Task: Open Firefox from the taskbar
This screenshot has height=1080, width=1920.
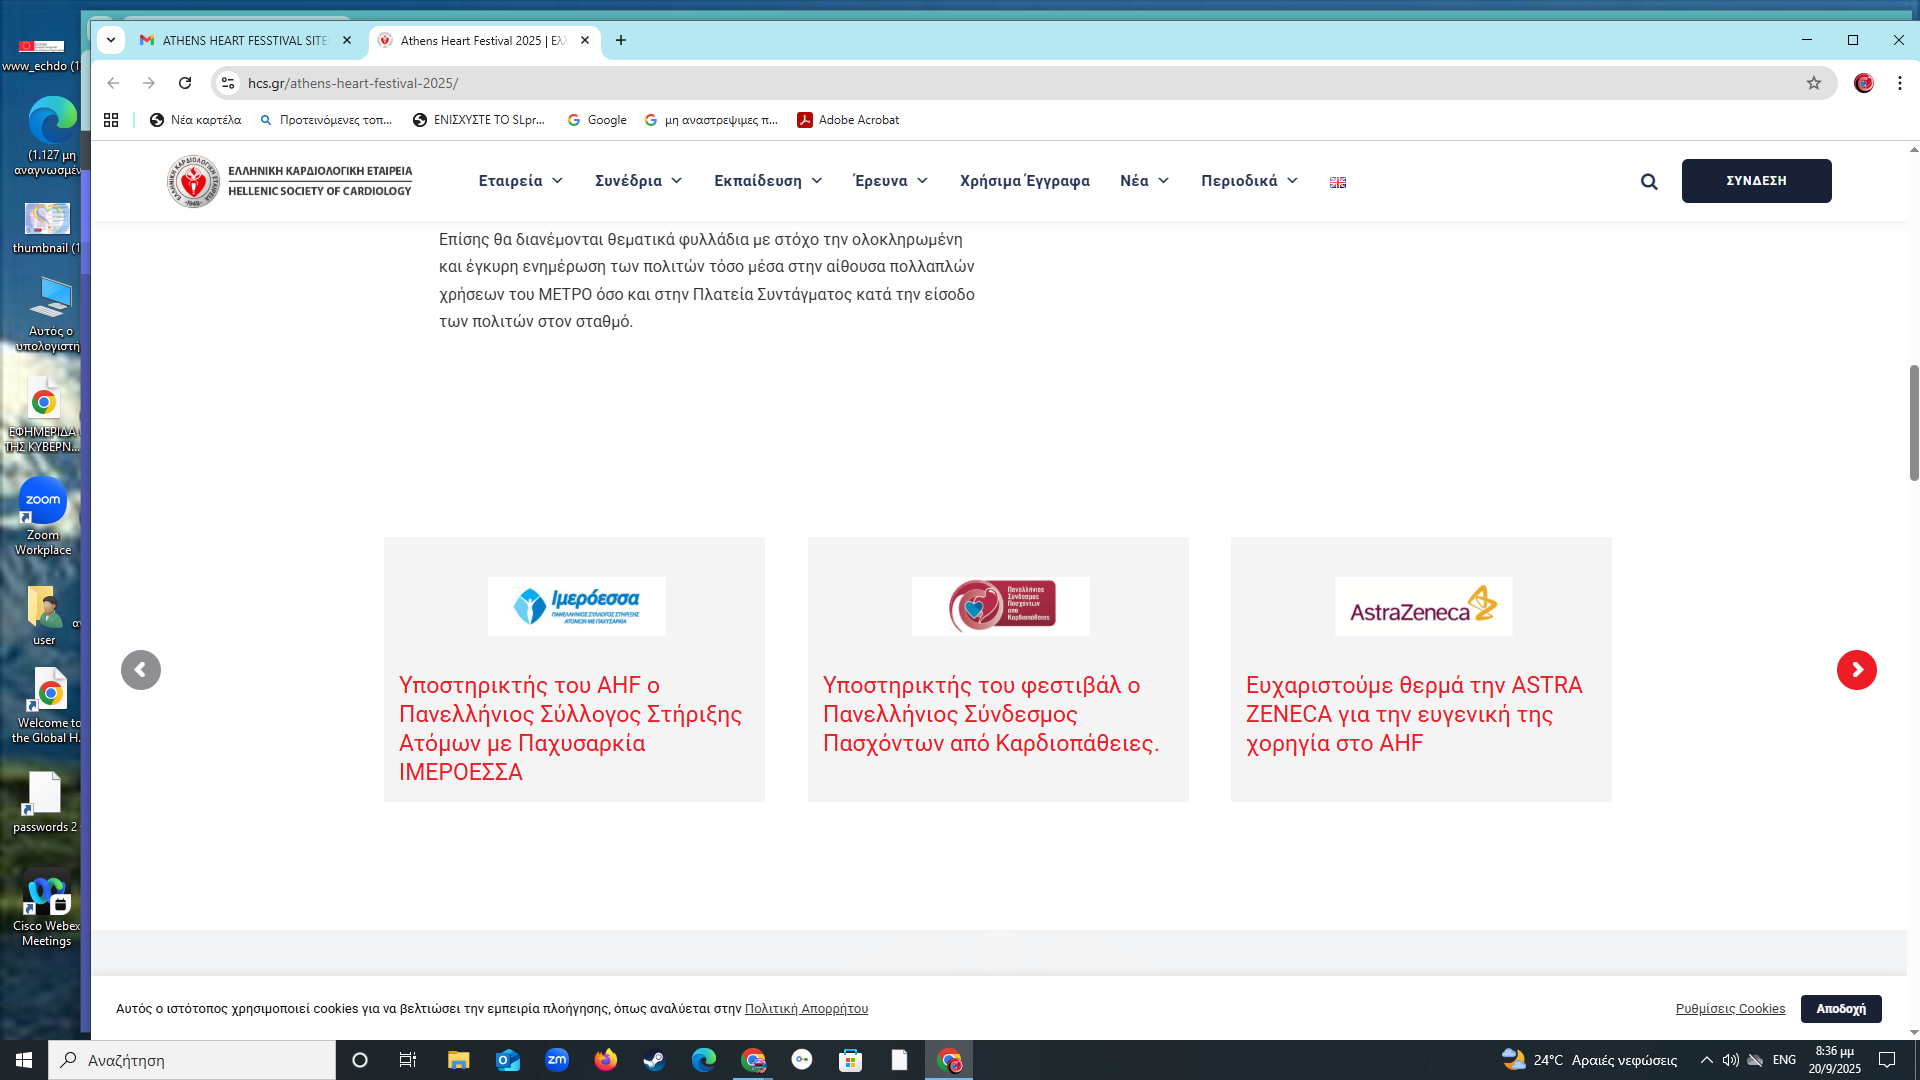Action: pyautogui.click(x=606, y=1060)
